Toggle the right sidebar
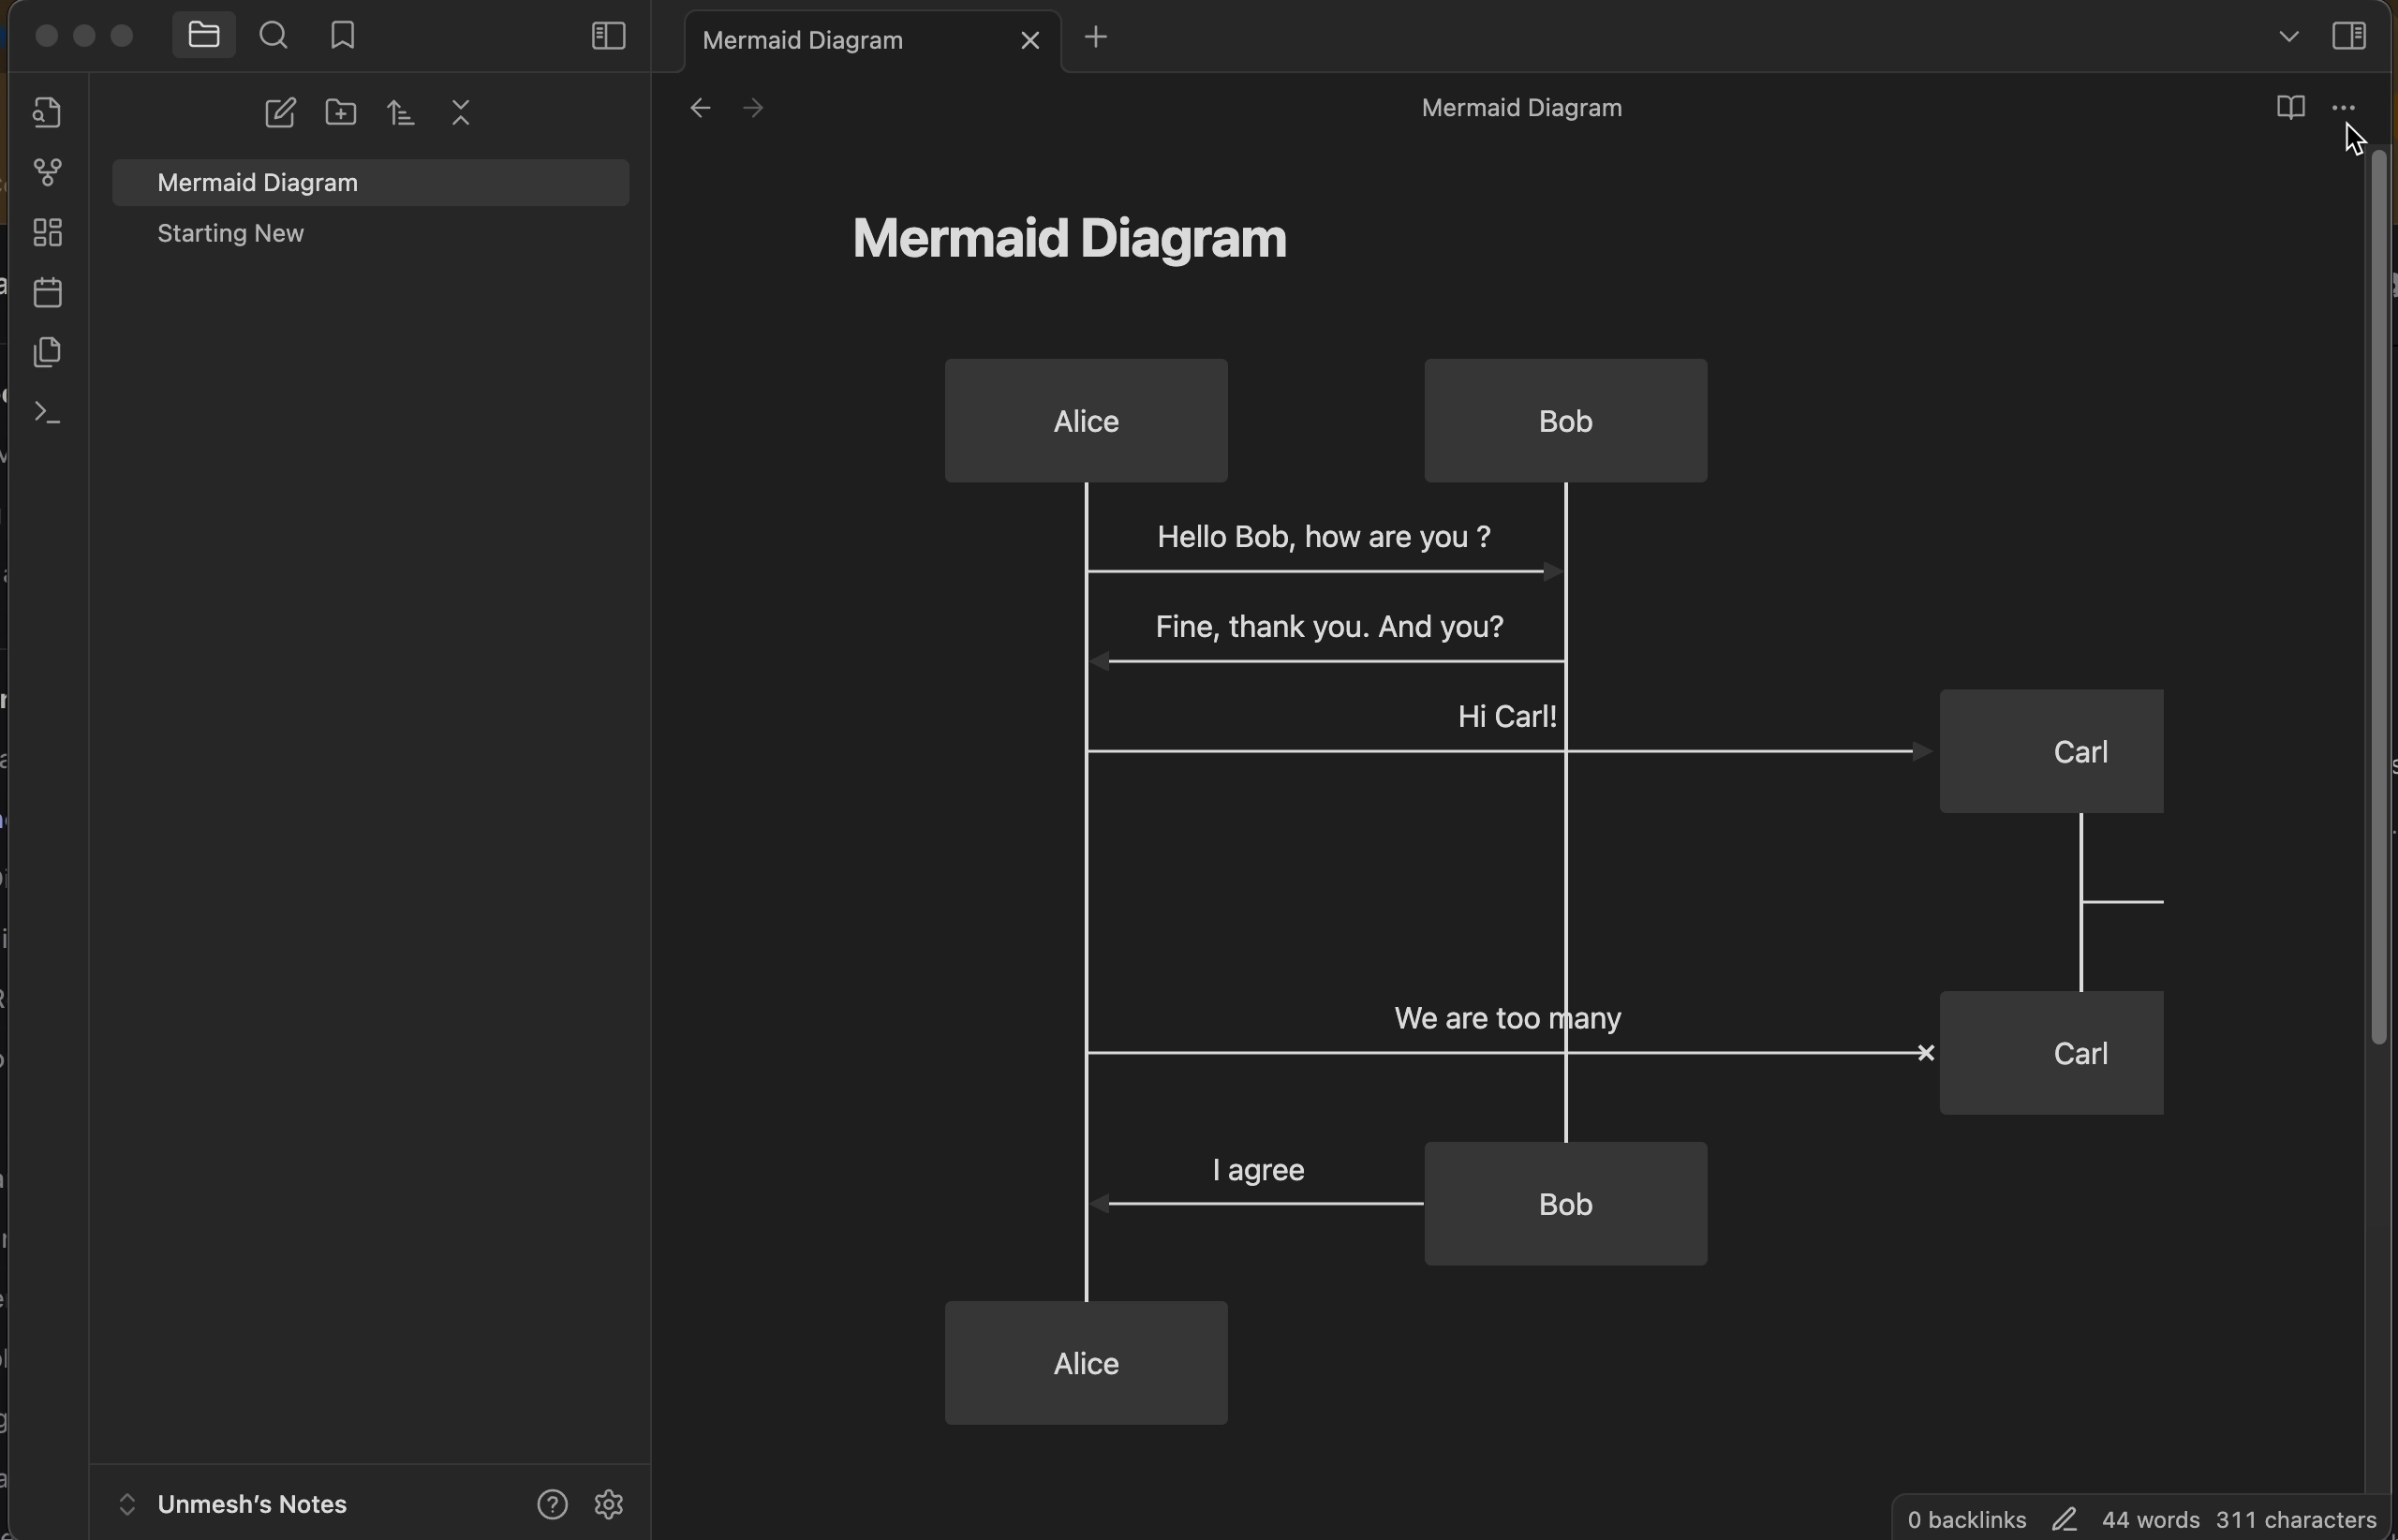The height and width of the screenshot is (1540, 2398). click(x=2349, y=37)
